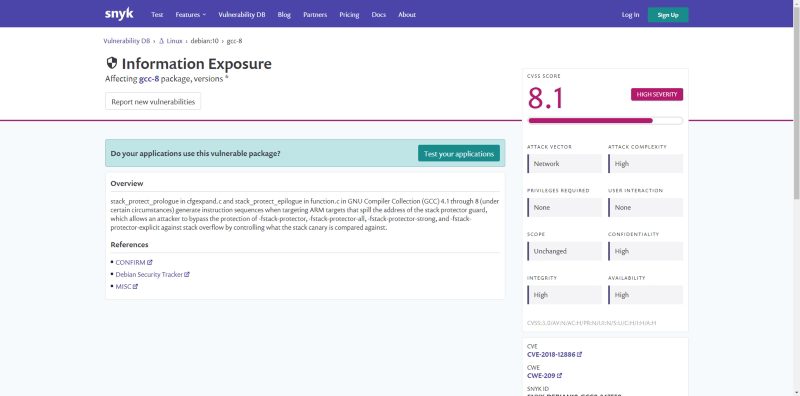Click Integrity value High
The image size is (800, 396).
[564, 295]
